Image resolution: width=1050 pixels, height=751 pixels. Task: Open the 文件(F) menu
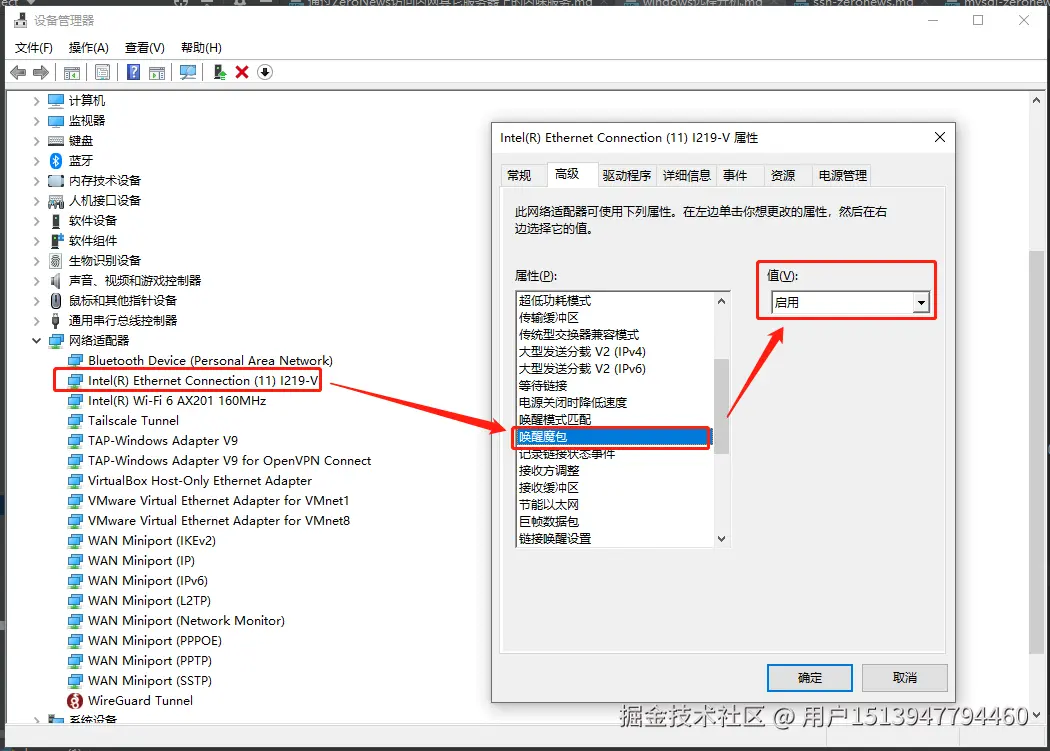coord(33,48)
